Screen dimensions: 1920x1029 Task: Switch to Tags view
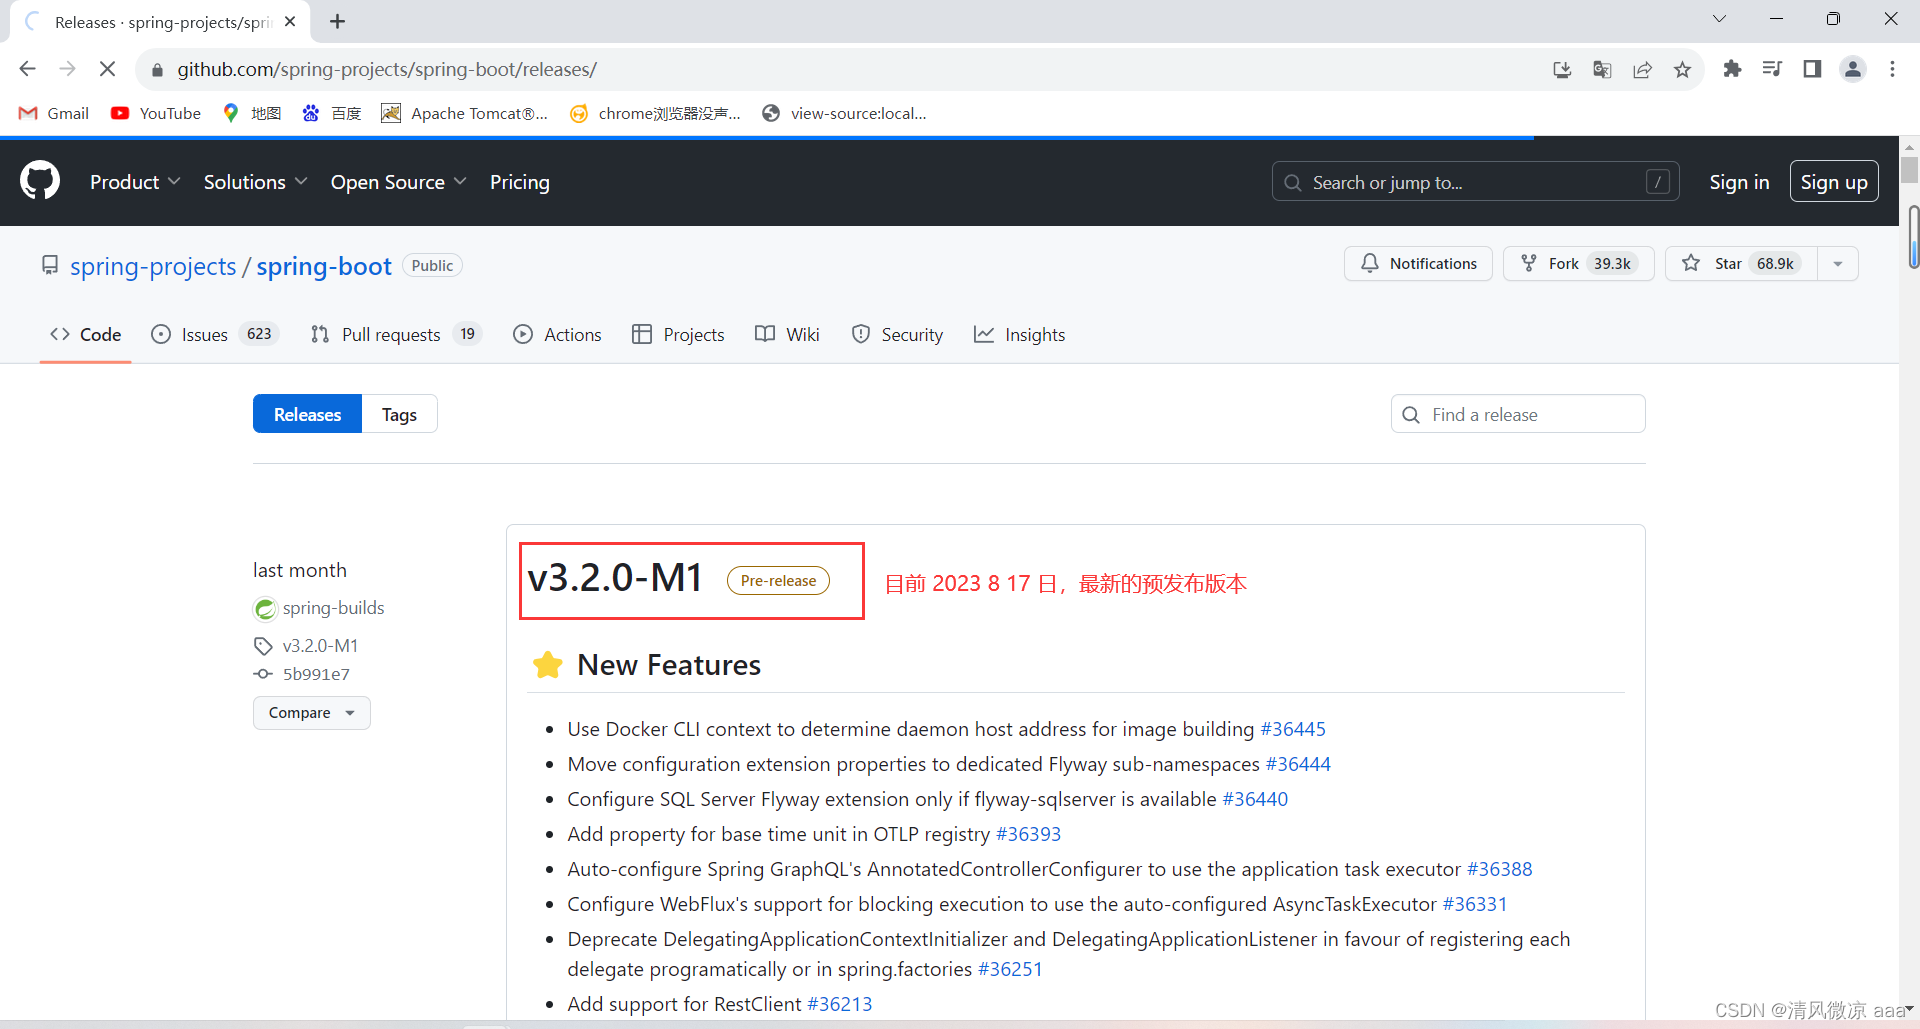[x=399, y=414]
